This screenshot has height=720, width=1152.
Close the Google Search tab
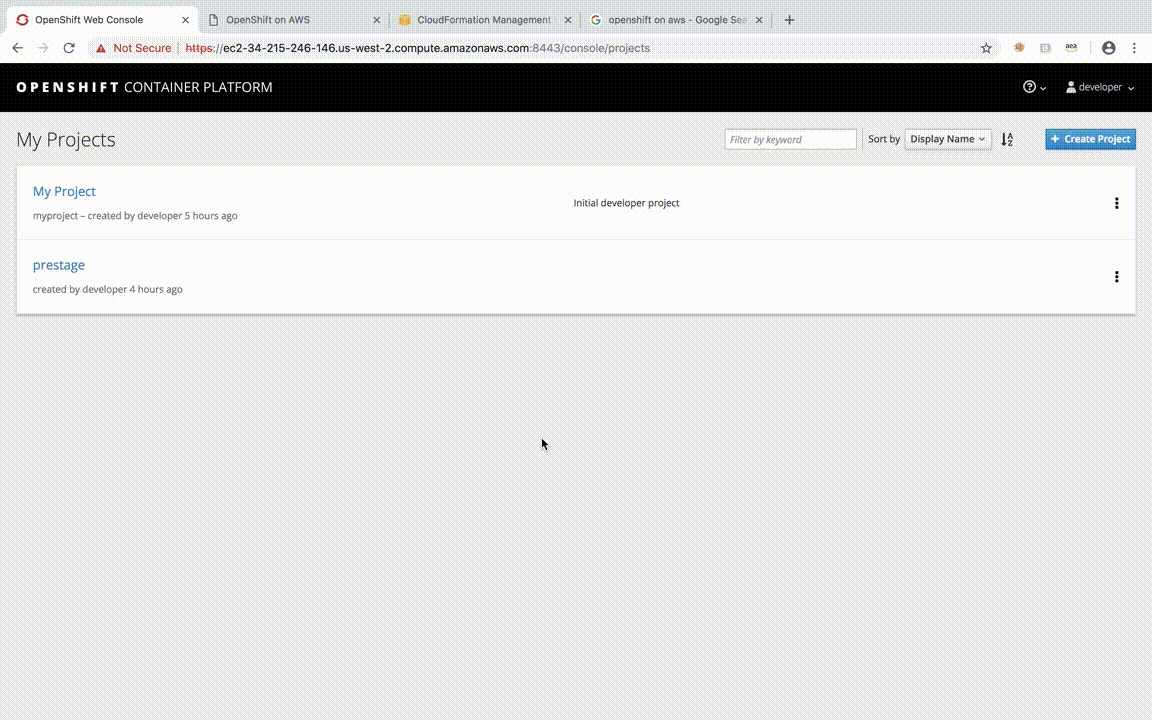[759, 20]
